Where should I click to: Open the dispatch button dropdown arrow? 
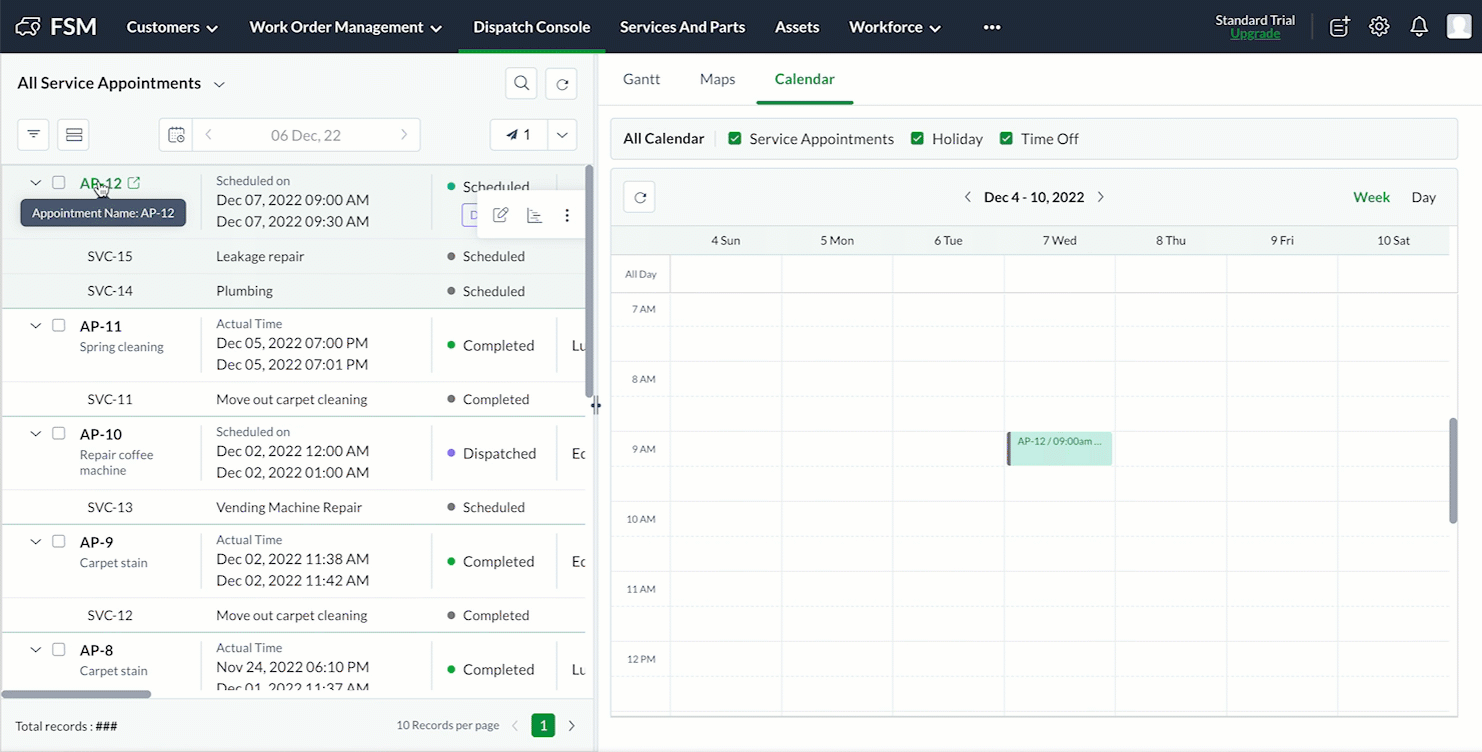tap(563, 134)
